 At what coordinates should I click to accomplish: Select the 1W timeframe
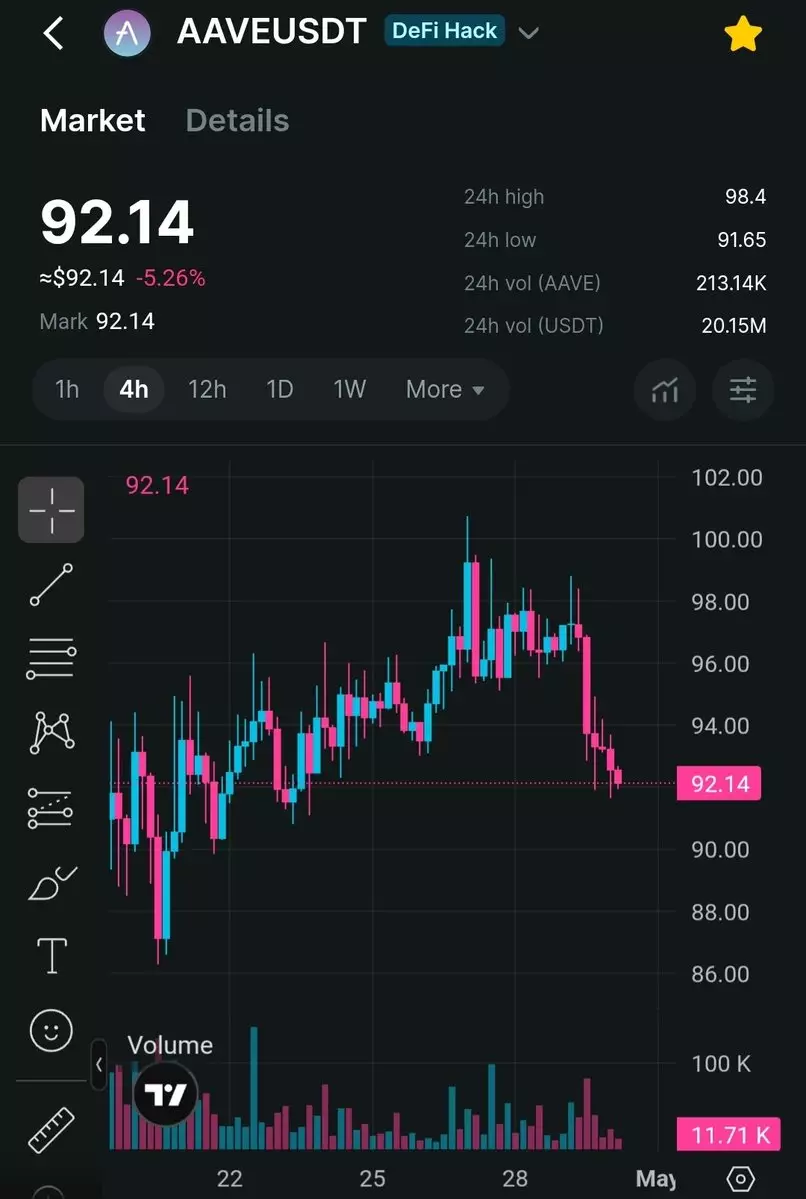(349, 389)
